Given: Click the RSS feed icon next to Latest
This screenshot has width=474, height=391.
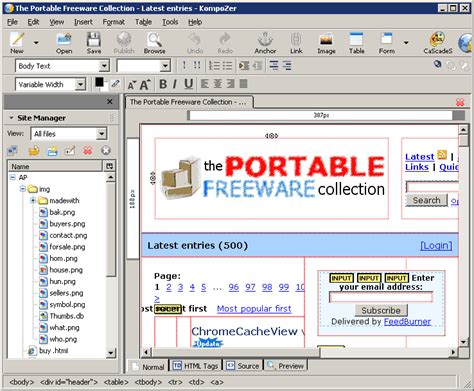Looking at the screenshot, I should 442,155.
